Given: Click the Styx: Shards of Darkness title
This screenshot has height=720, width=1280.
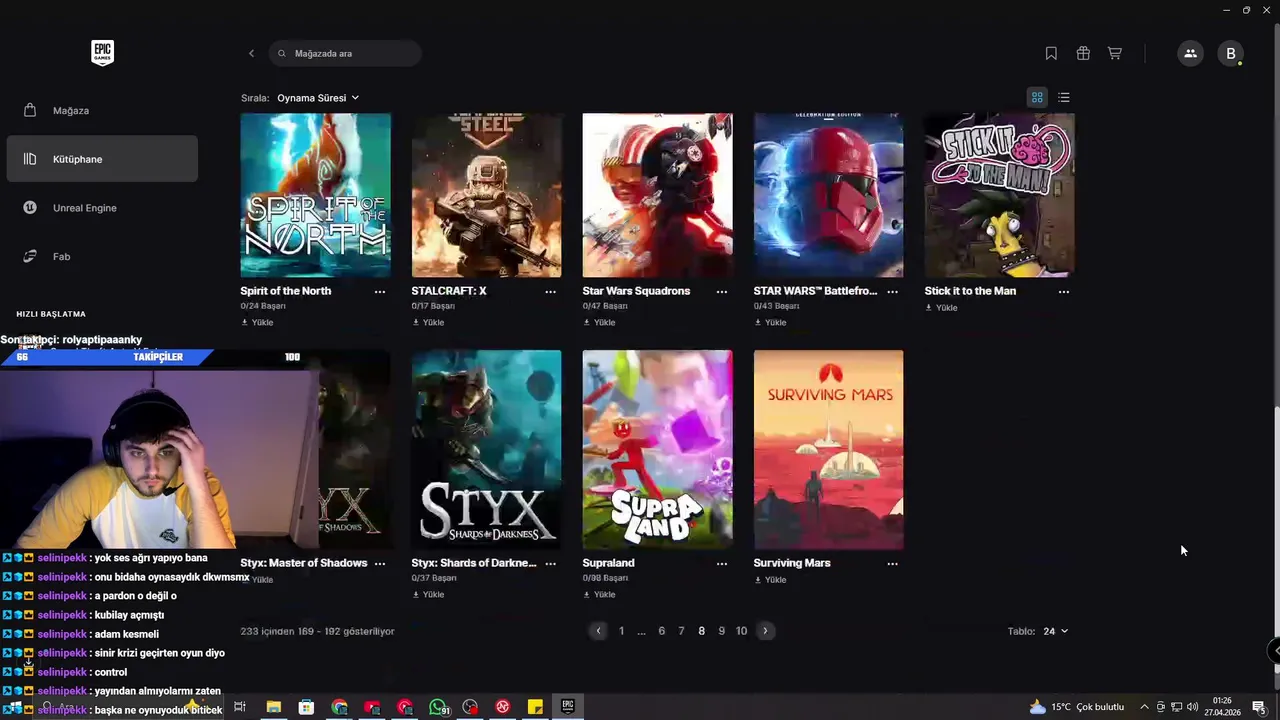Looking at the screenshot, I should point(474,563).
